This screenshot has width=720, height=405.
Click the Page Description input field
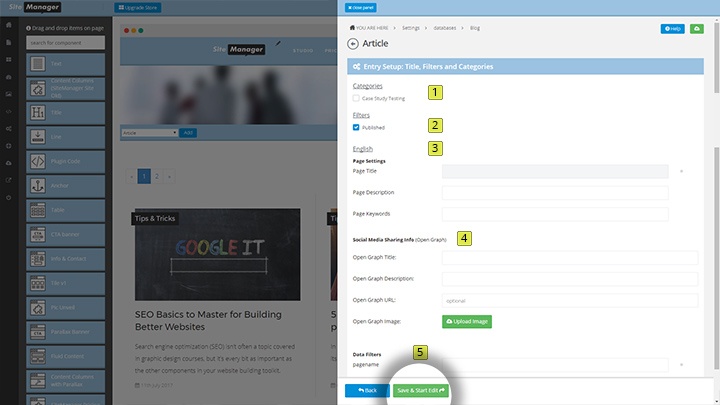tap(555, 192)
